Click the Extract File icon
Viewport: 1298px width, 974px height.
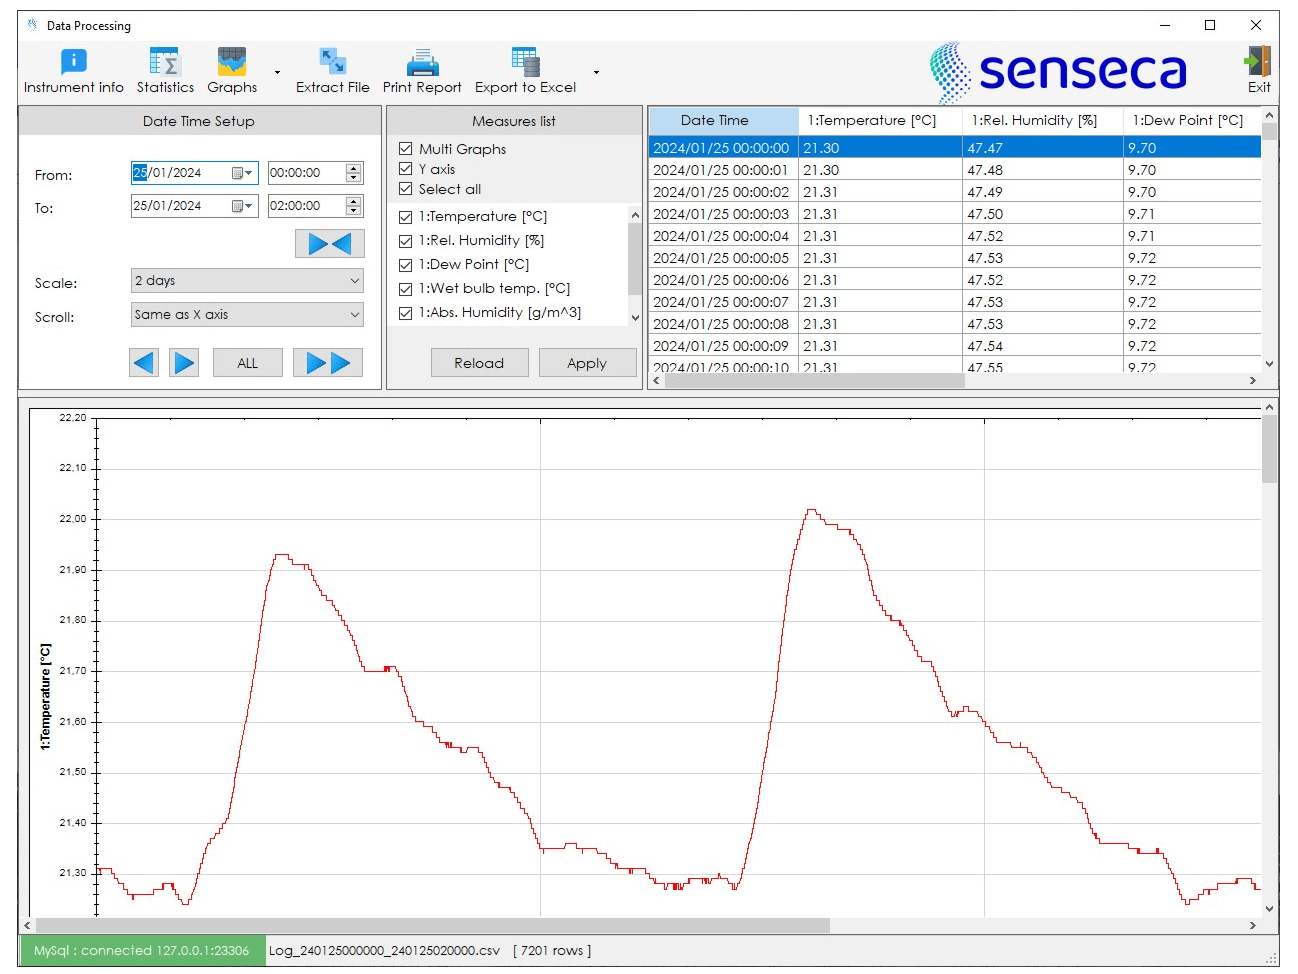pos(332,62)
